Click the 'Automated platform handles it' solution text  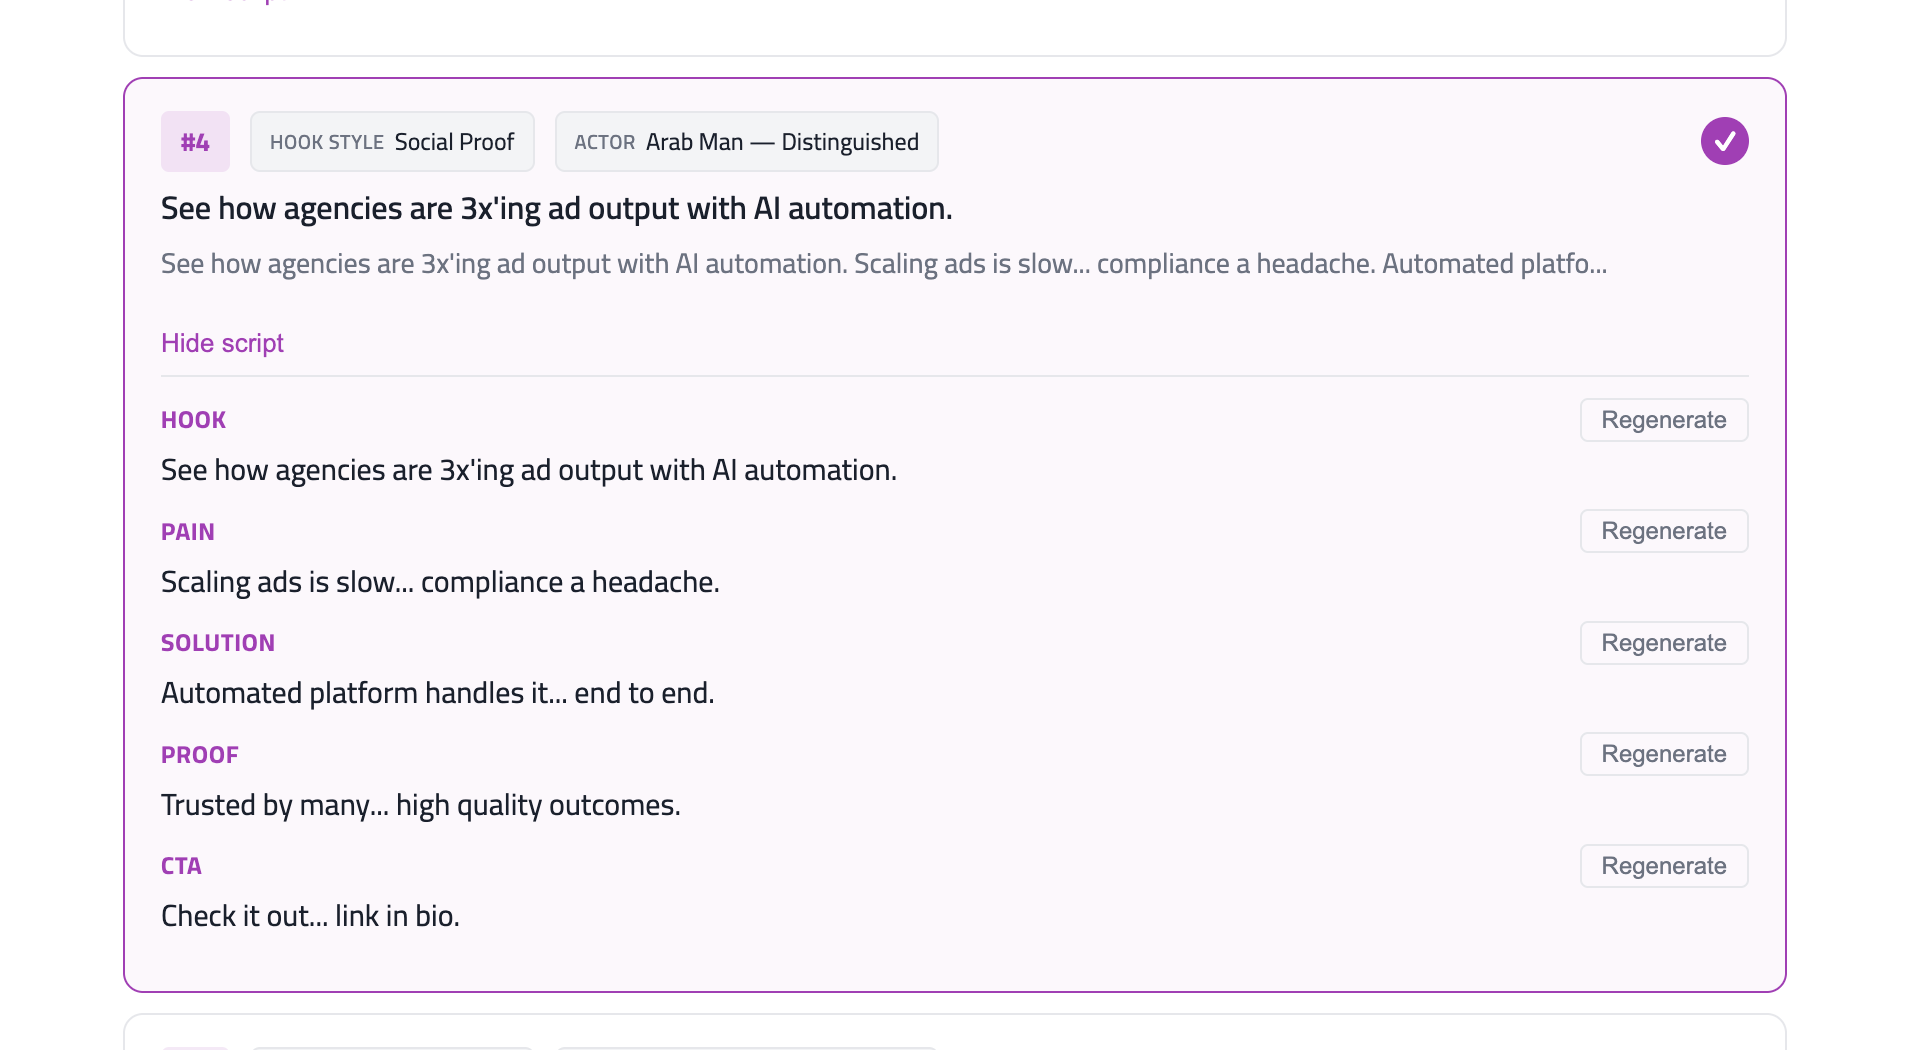click(437, 693)
